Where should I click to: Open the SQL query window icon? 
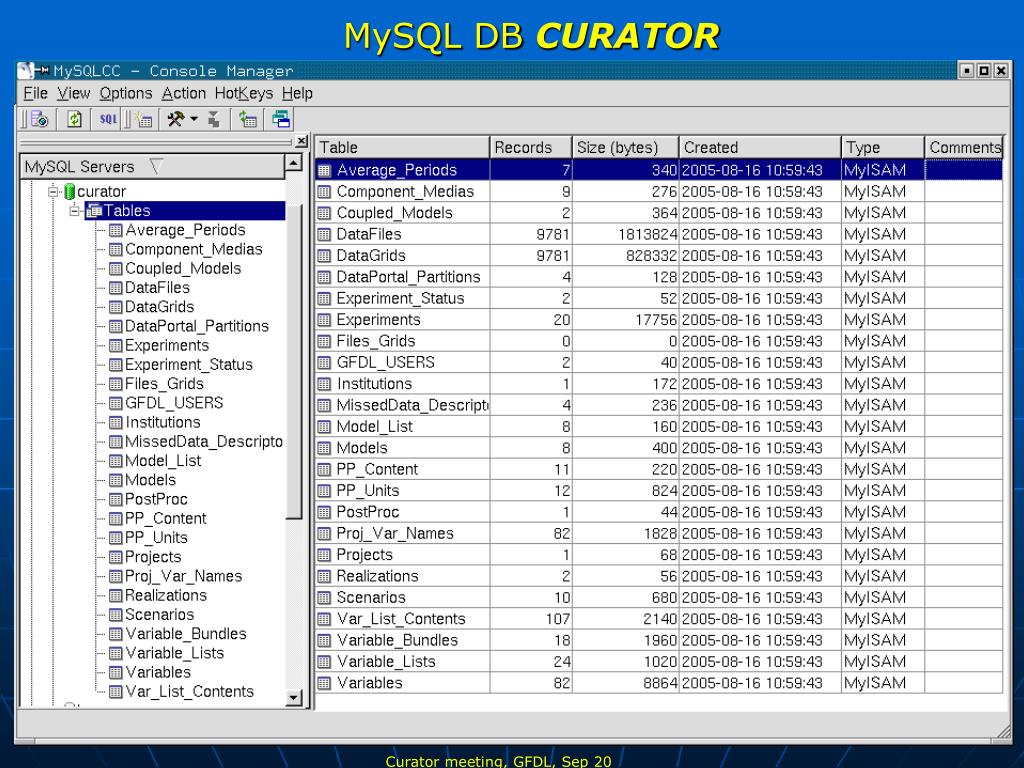pyautogui.click(x=108, y=120)
